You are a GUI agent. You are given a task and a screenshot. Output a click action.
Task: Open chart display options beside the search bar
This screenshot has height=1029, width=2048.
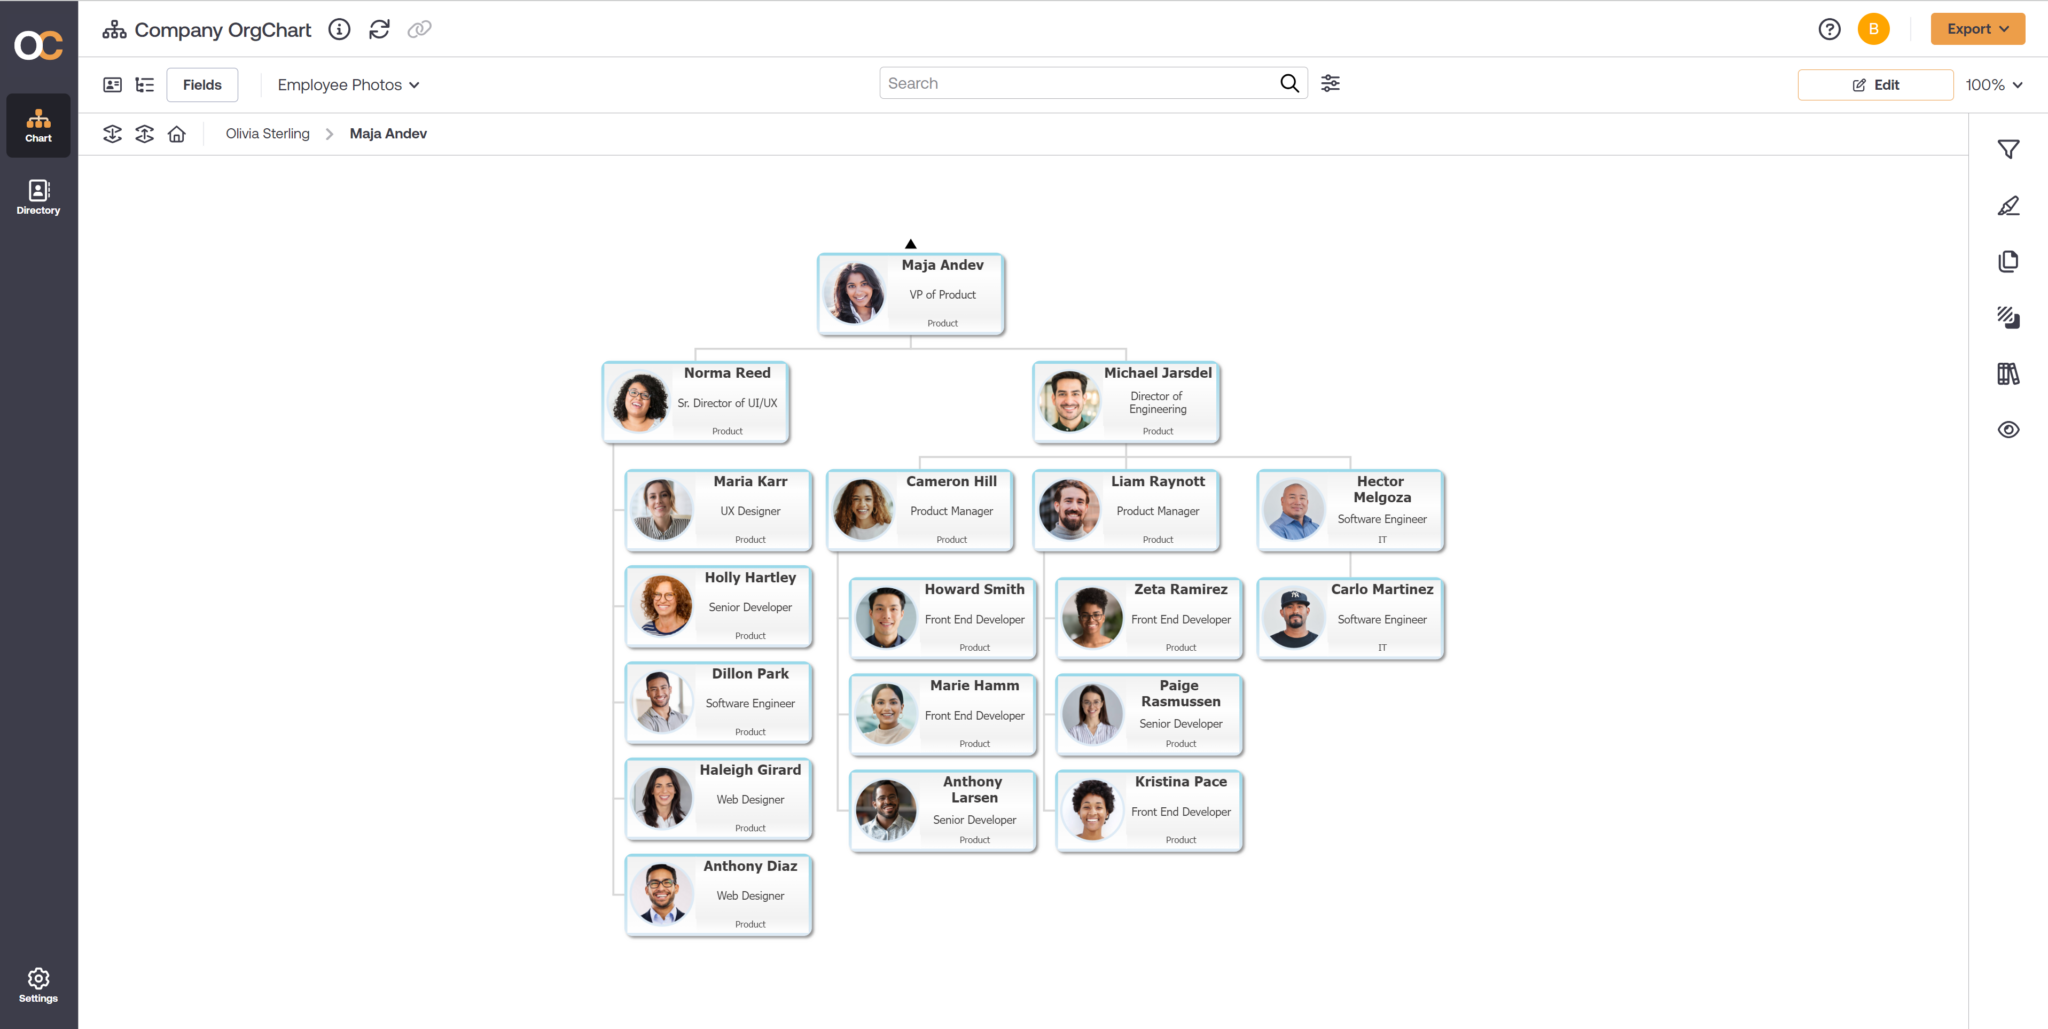[1330, 83]
